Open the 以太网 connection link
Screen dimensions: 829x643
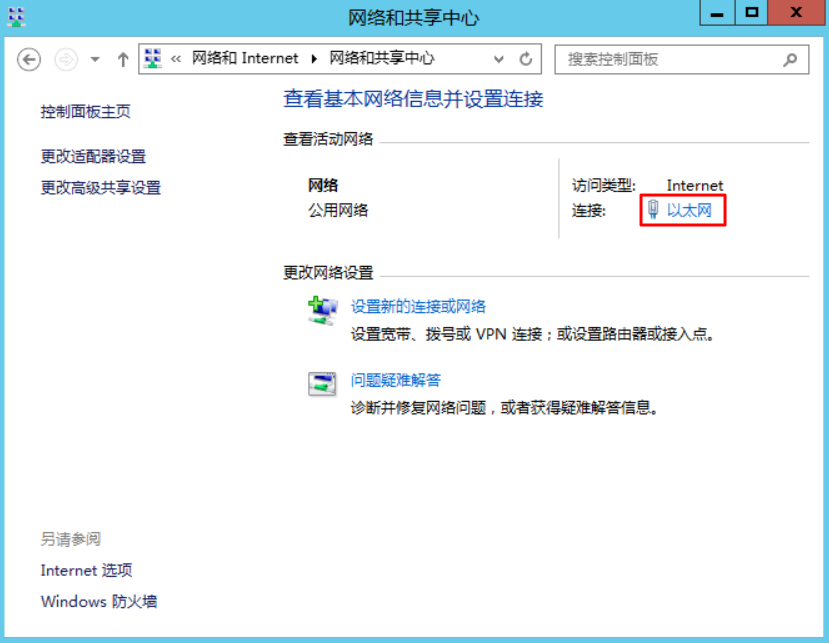(689, 210)
